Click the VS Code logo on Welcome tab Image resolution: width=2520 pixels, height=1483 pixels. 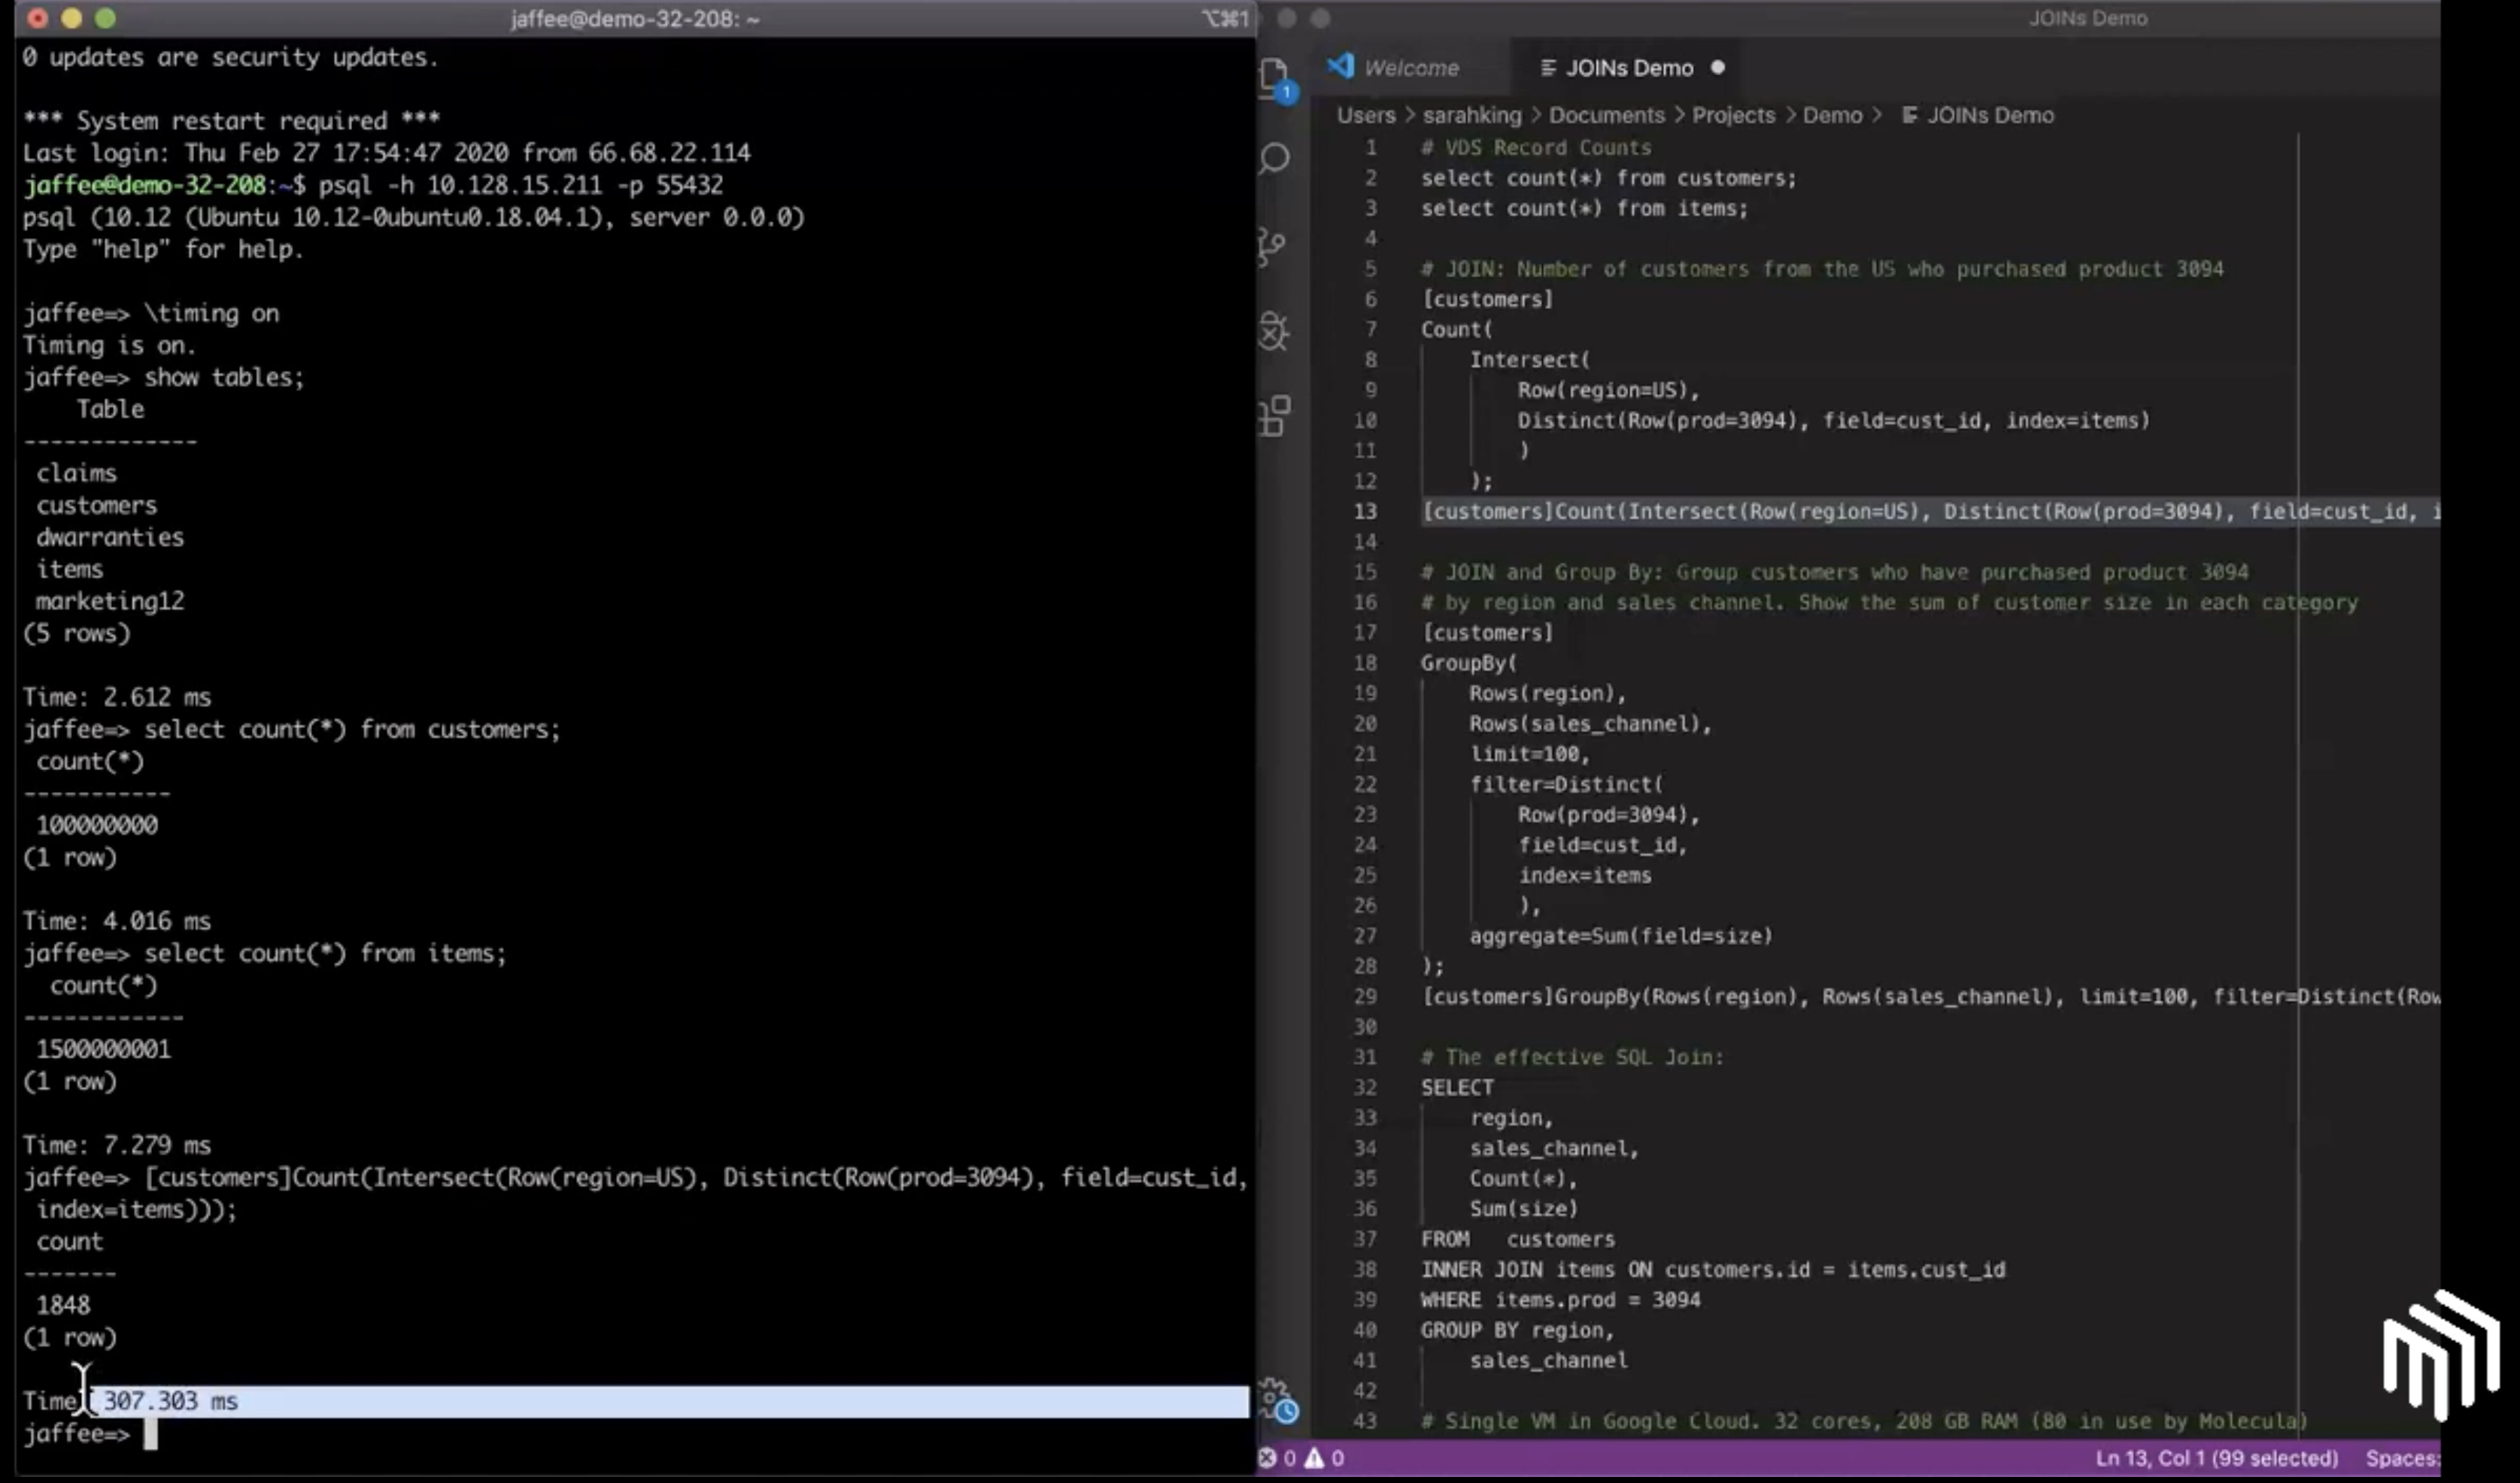point(1340,67)
